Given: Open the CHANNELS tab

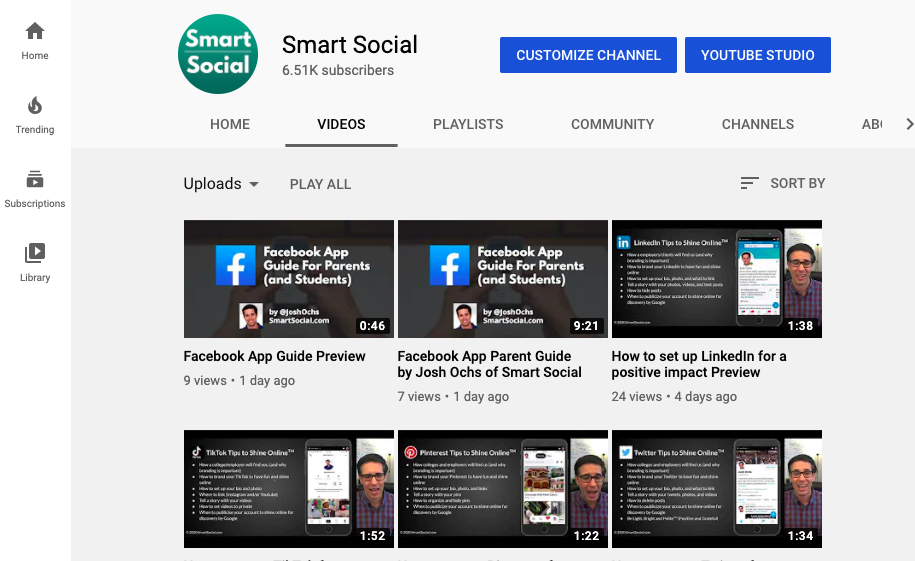Looking at the screenshot, I should [x=757, y=124].
